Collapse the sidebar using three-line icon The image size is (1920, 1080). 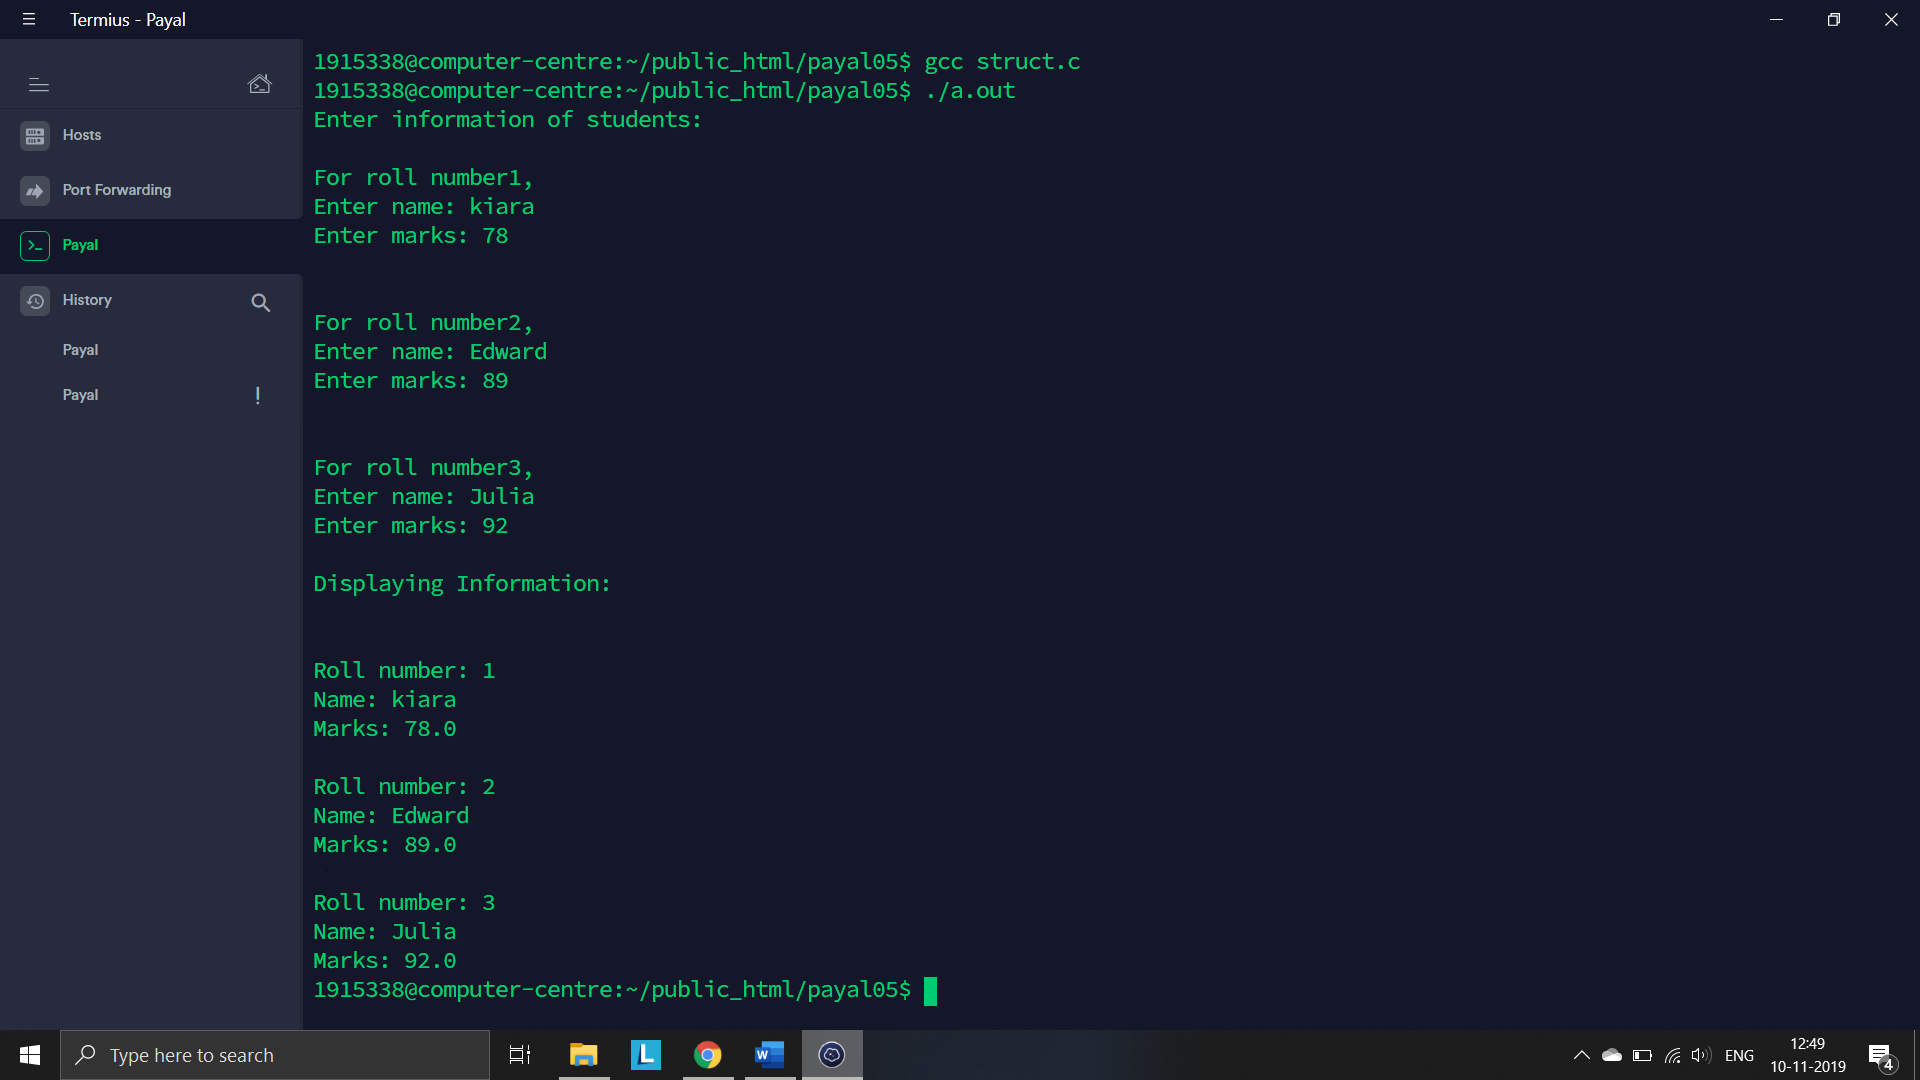point(39,85)
